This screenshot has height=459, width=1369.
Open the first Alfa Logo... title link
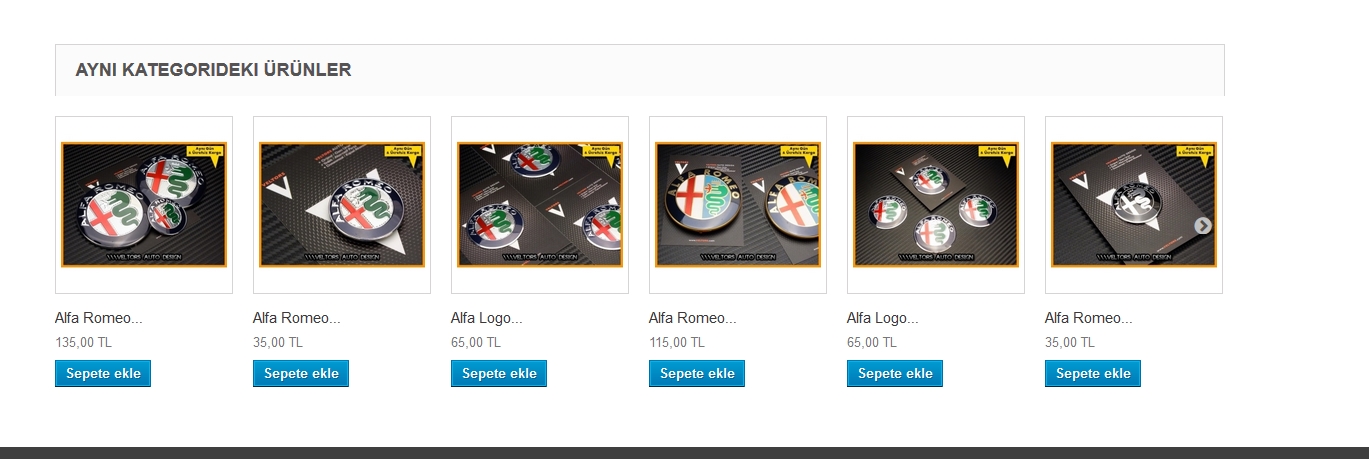(487, 318)
